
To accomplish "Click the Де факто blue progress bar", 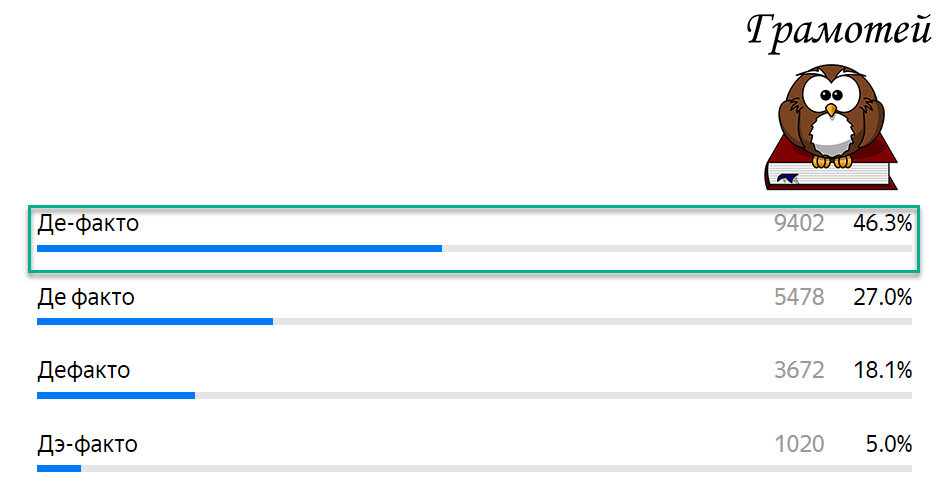I will [x=155, y=322].
